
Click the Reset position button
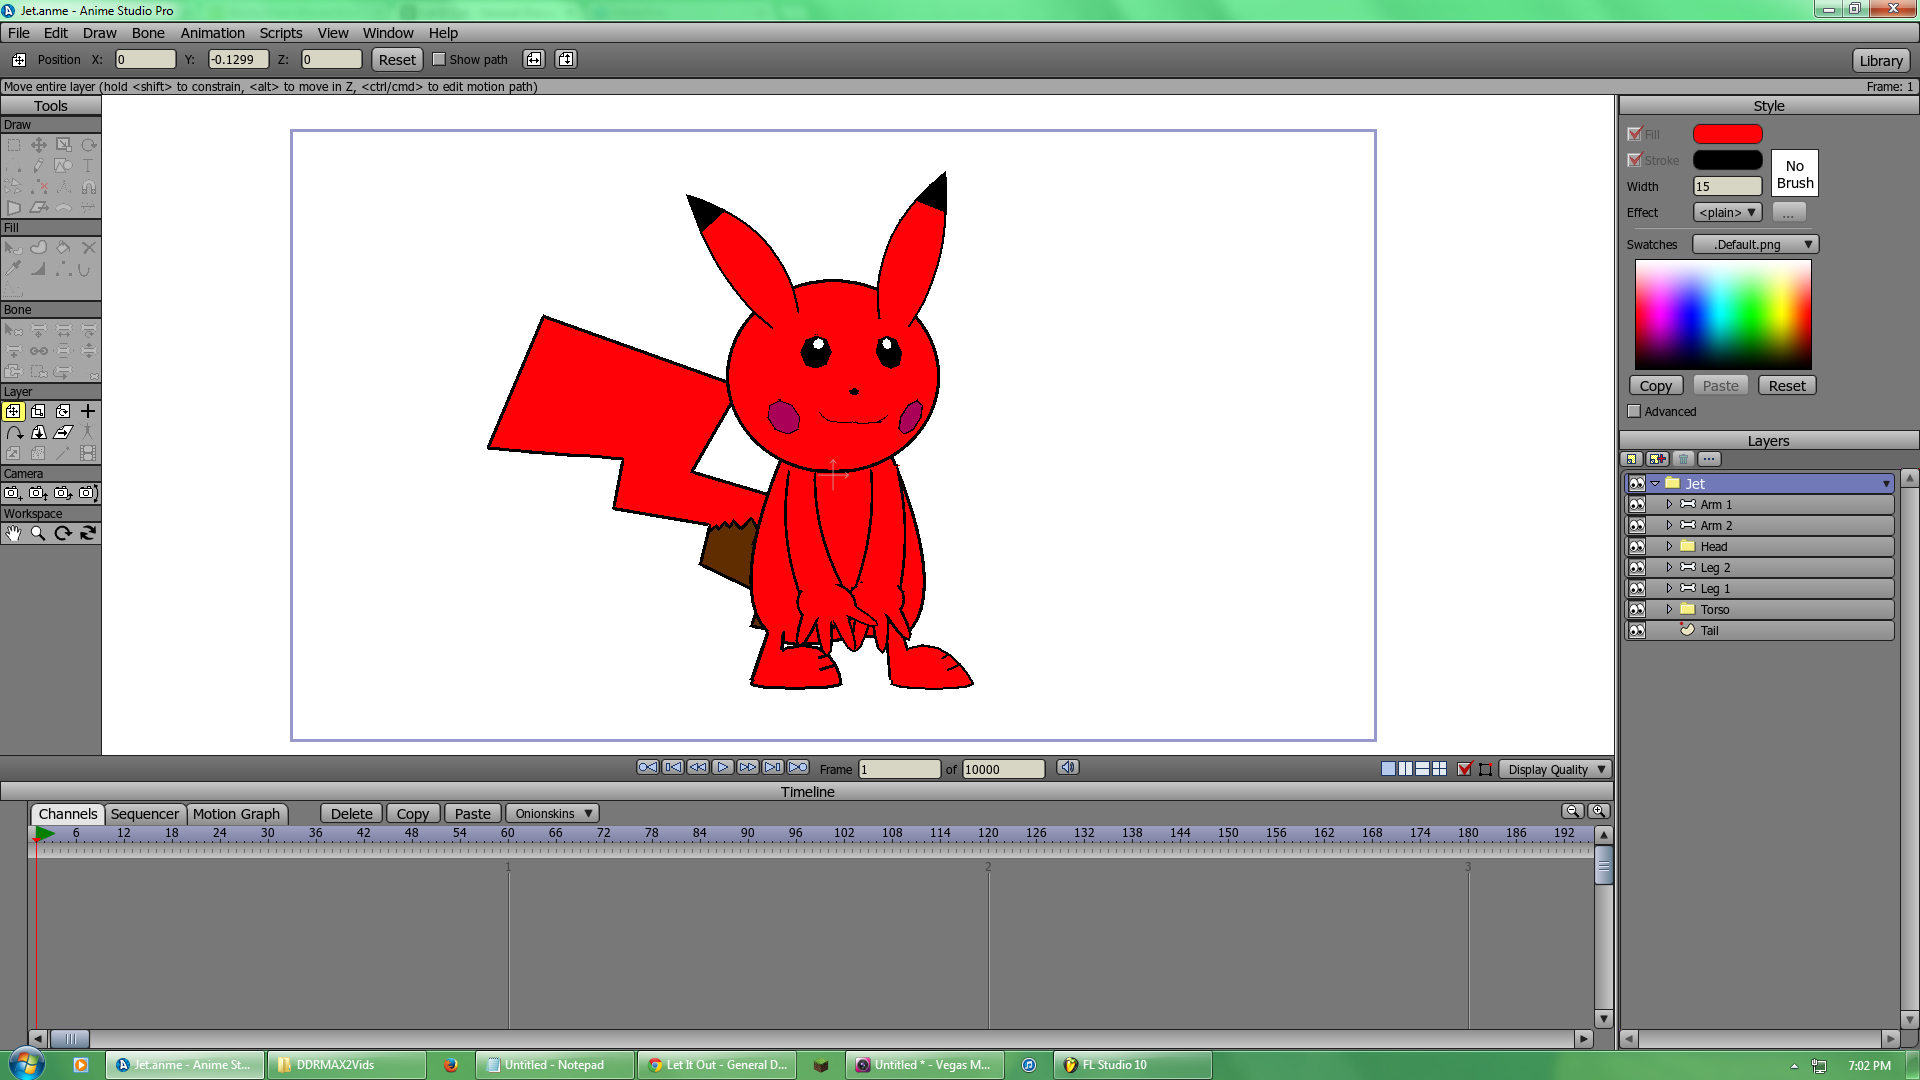coord(397,60)
